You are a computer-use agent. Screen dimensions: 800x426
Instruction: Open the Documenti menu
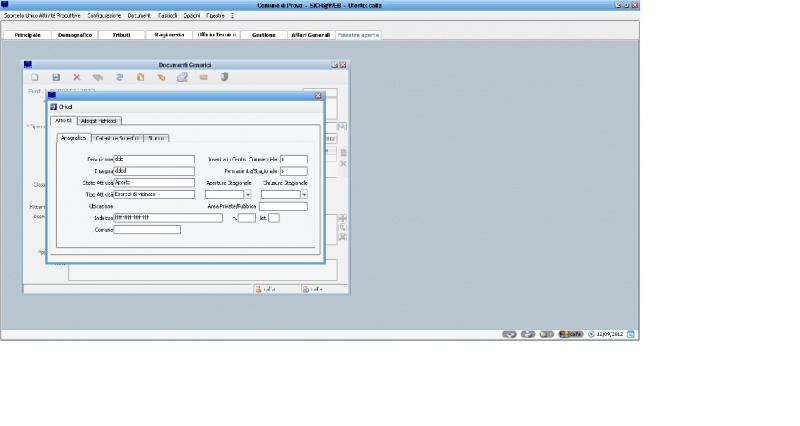click(139, 16)
